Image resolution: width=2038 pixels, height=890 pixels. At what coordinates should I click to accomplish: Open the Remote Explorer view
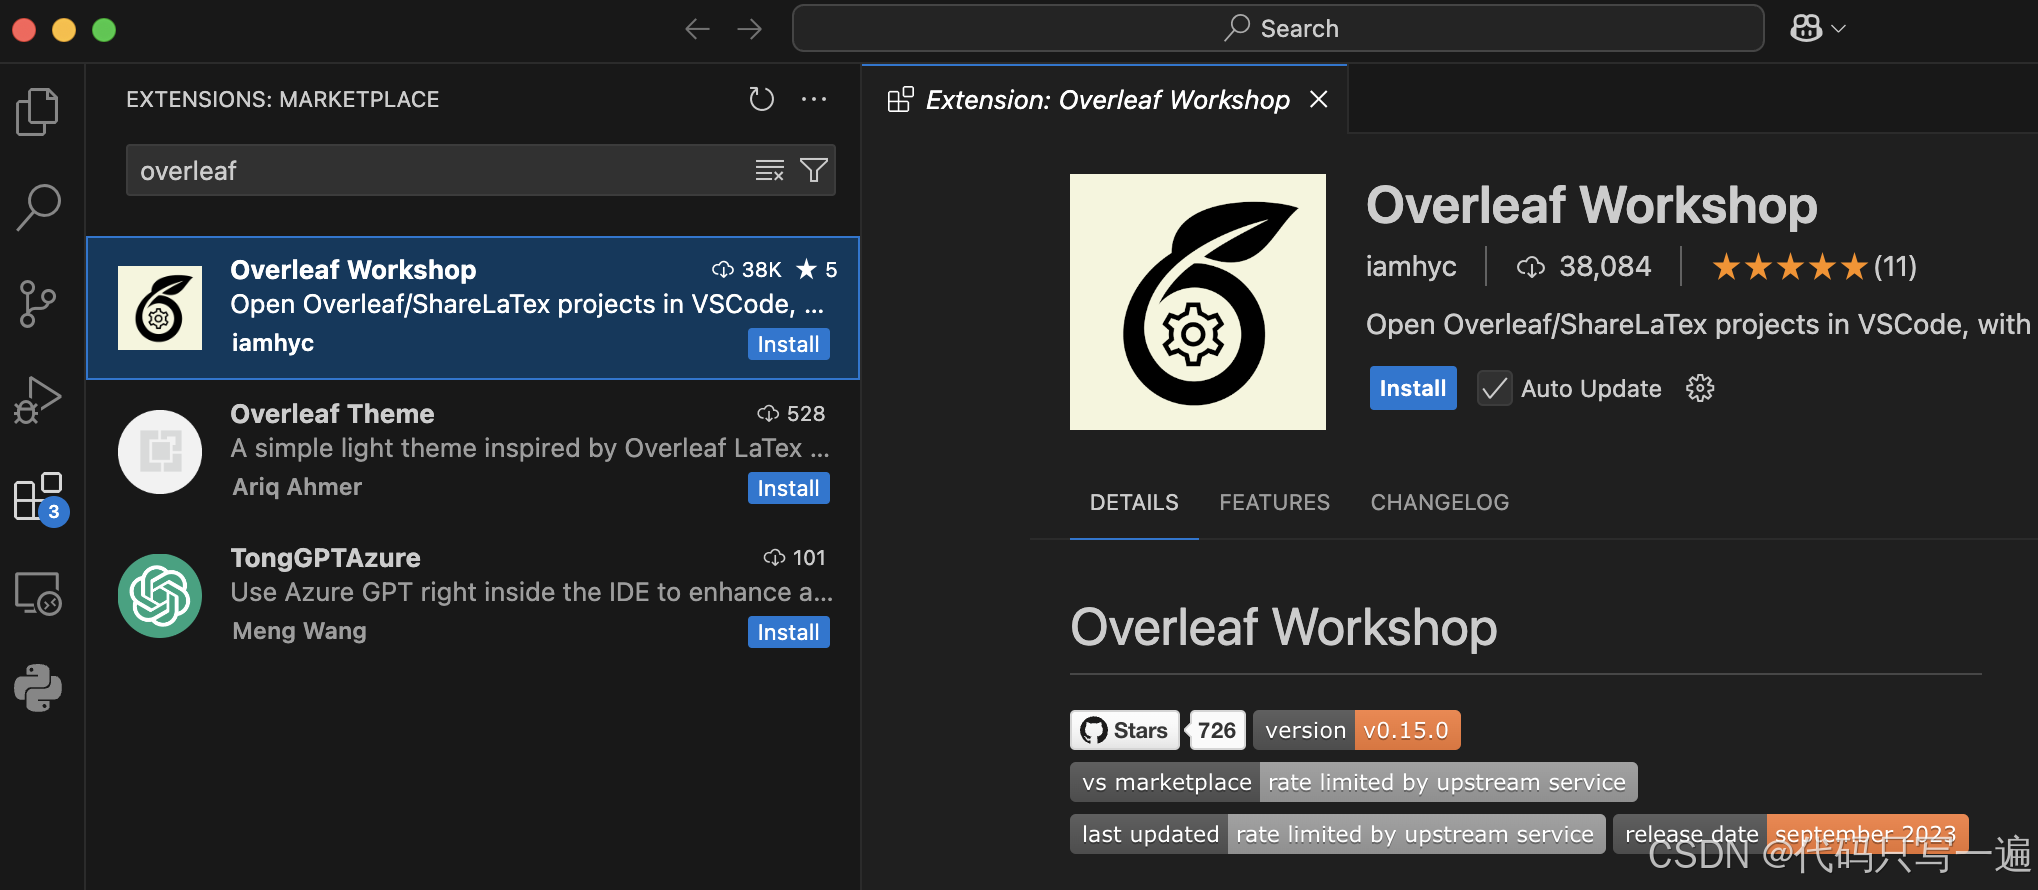[38, 594]
